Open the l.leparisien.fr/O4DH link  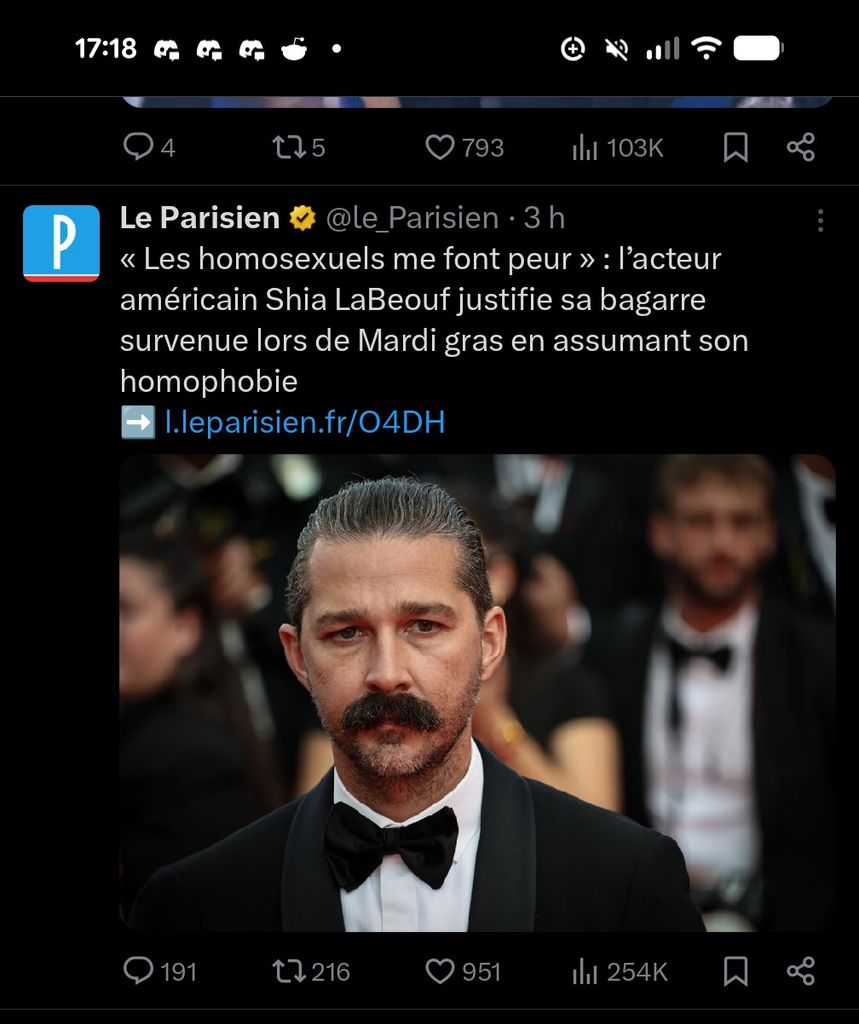tap(304, 423)
